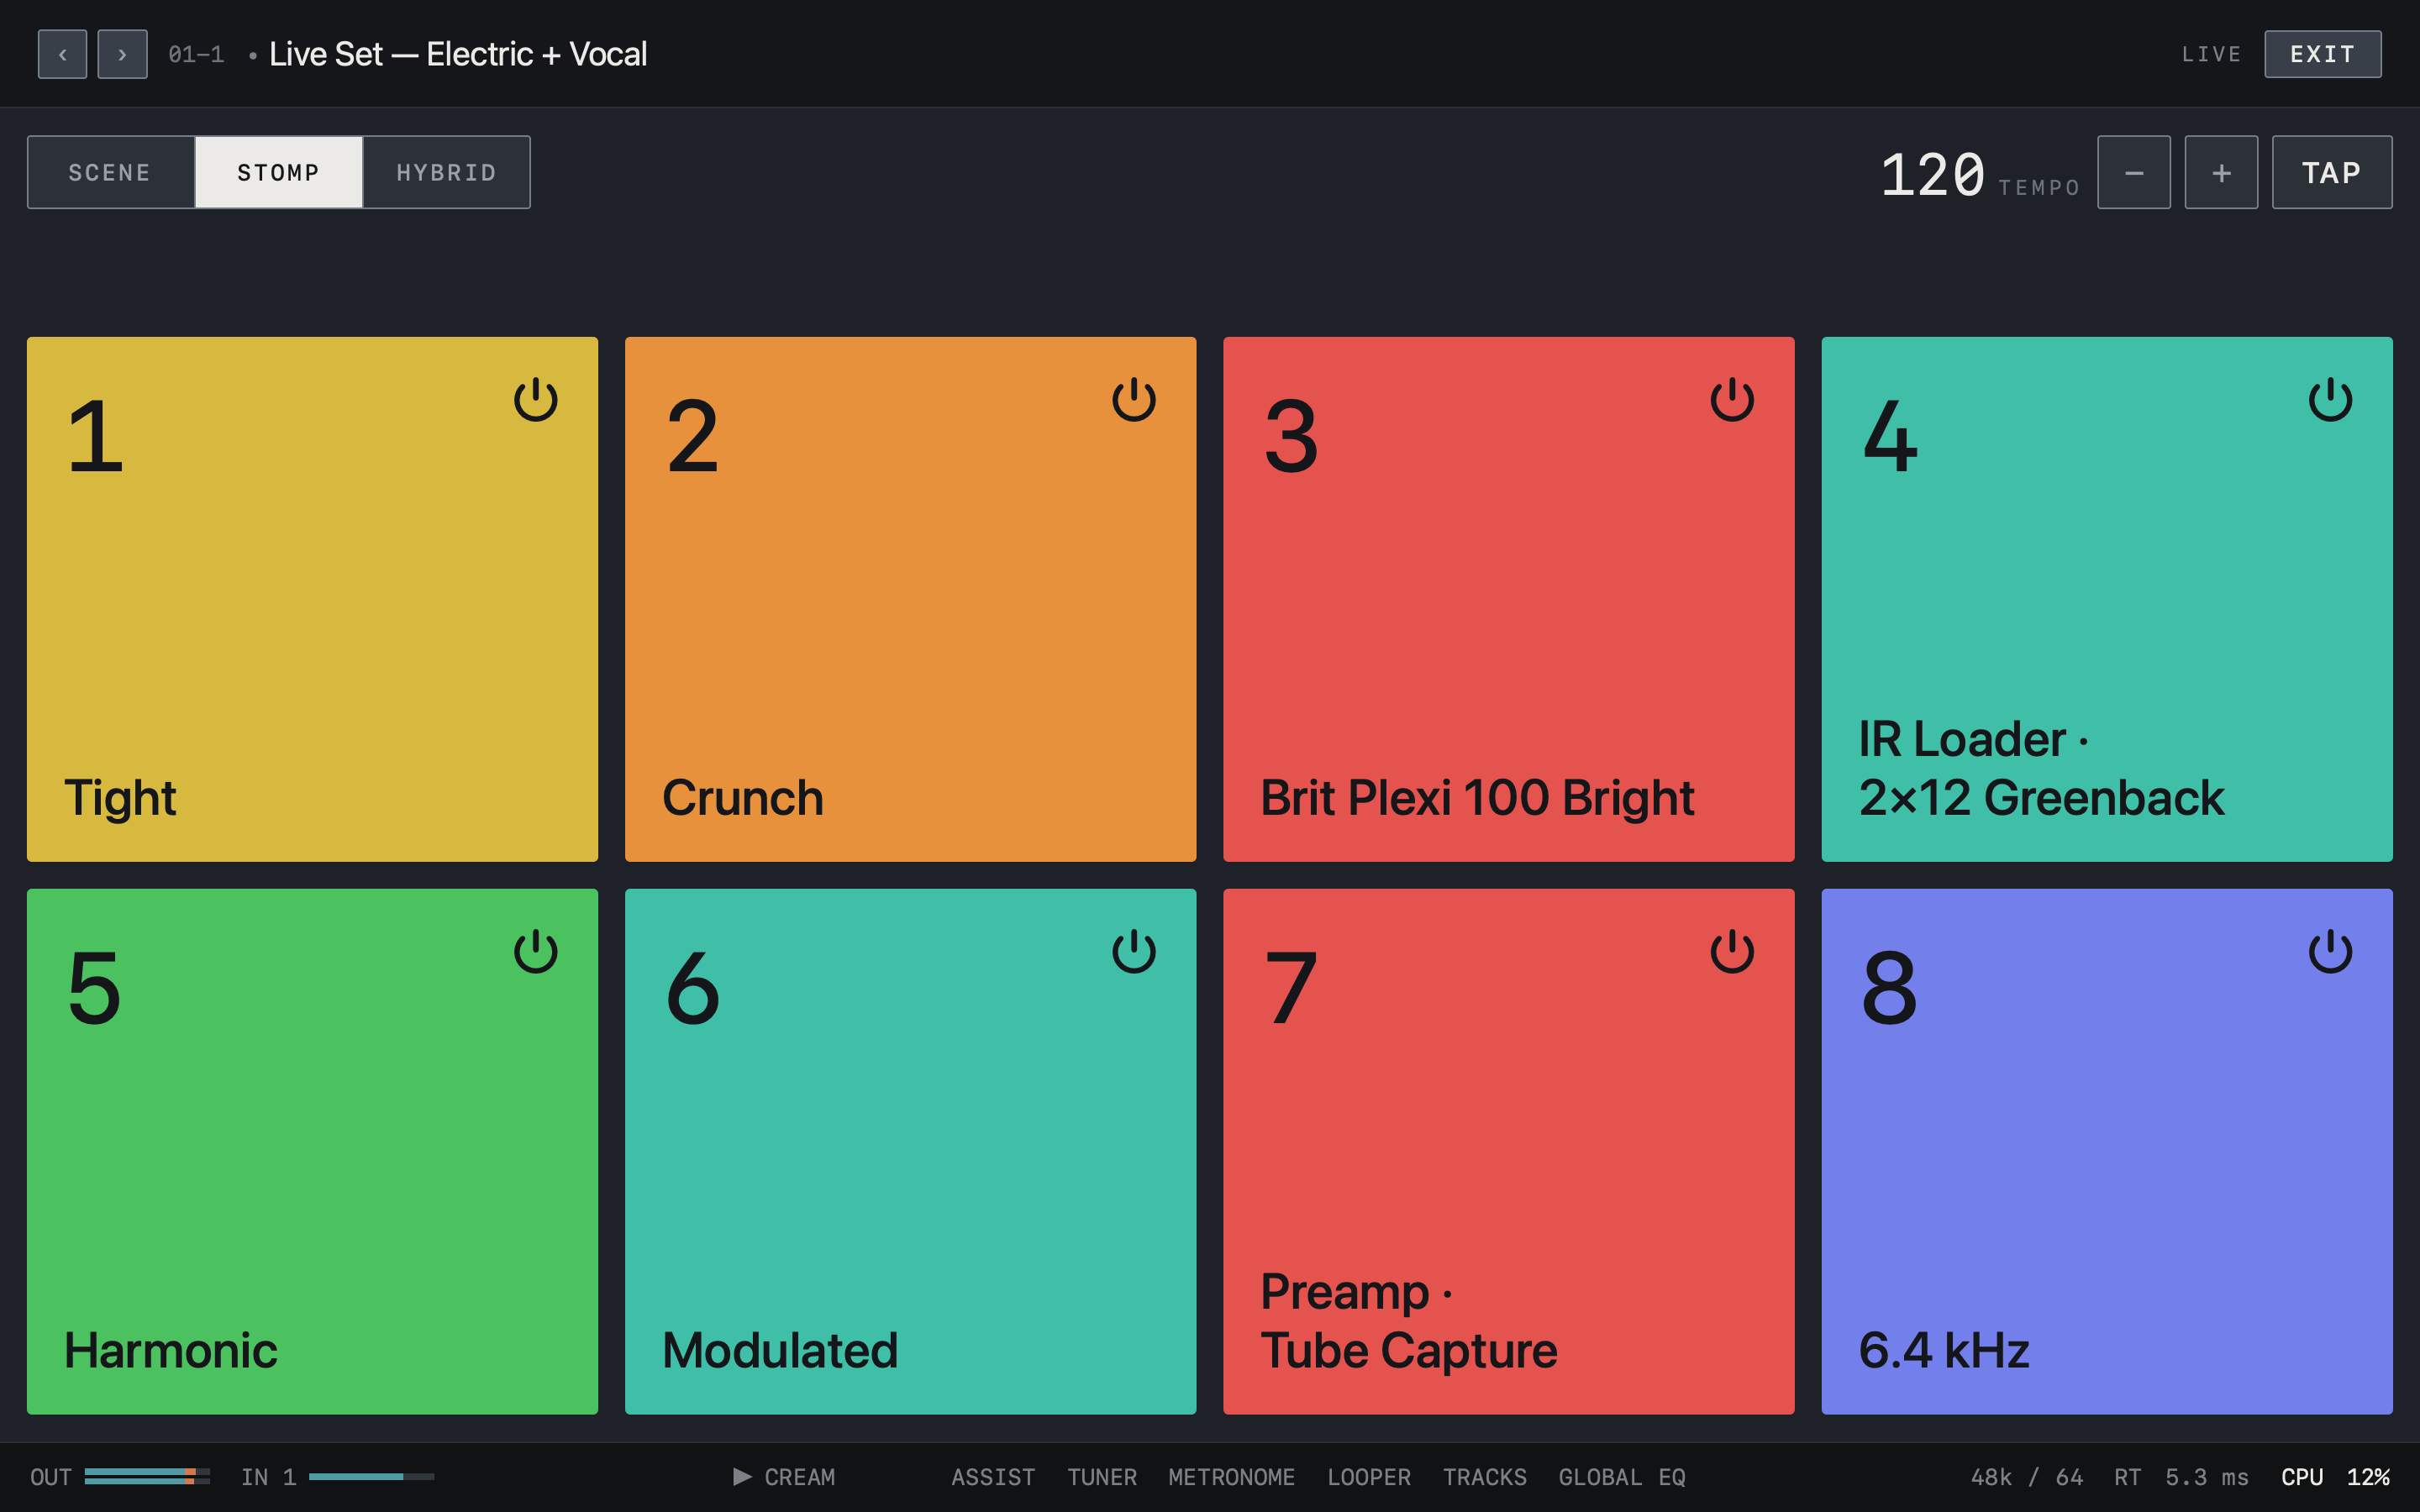Viewport: 2420px width, 1512px height.
Task: Toggle power on Preamp Tube Capture tile
Action: (x=1732, y=952)
